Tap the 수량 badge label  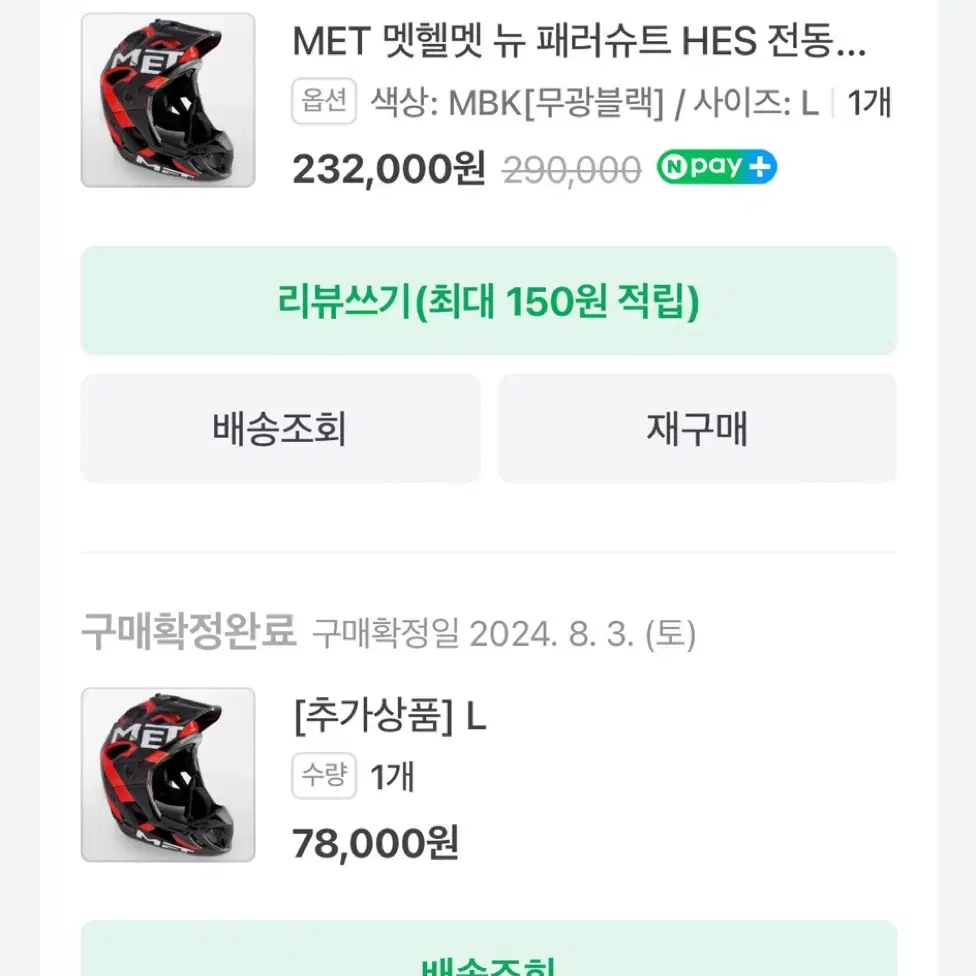click(x=324, y=776)
